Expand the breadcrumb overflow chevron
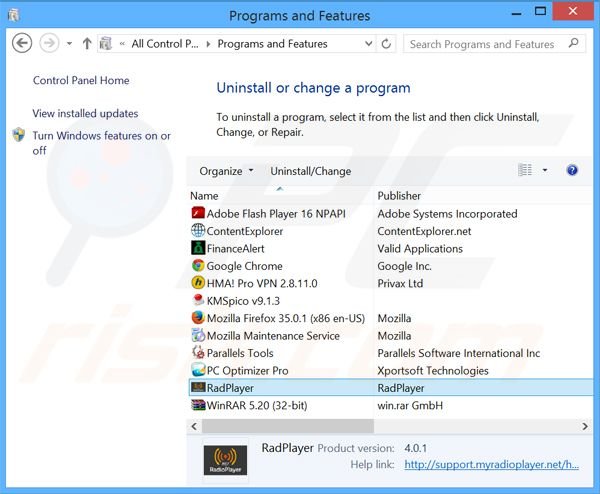The height and width of the screenshot is (494, 600). pyautogui.click(x=122, y=44)
